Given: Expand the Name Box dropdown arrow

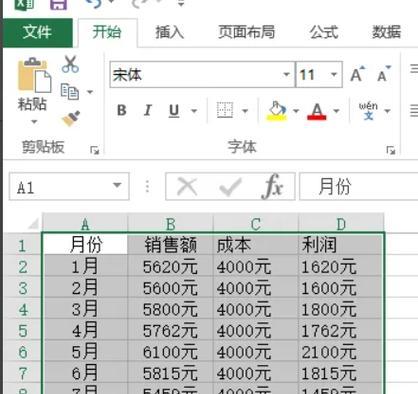Looking at the screenshot, I should pyautogui.click(x=117, y=185).
